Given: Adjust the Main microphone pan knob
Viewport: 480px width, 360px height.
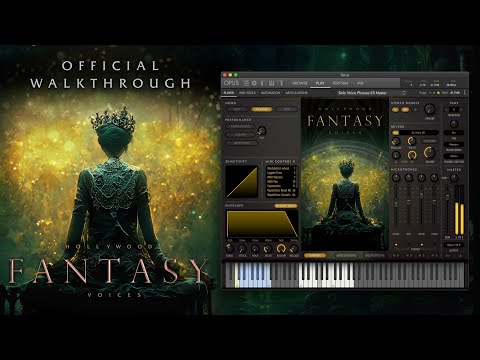Looking at the screenshot, I should coord(421,178).
